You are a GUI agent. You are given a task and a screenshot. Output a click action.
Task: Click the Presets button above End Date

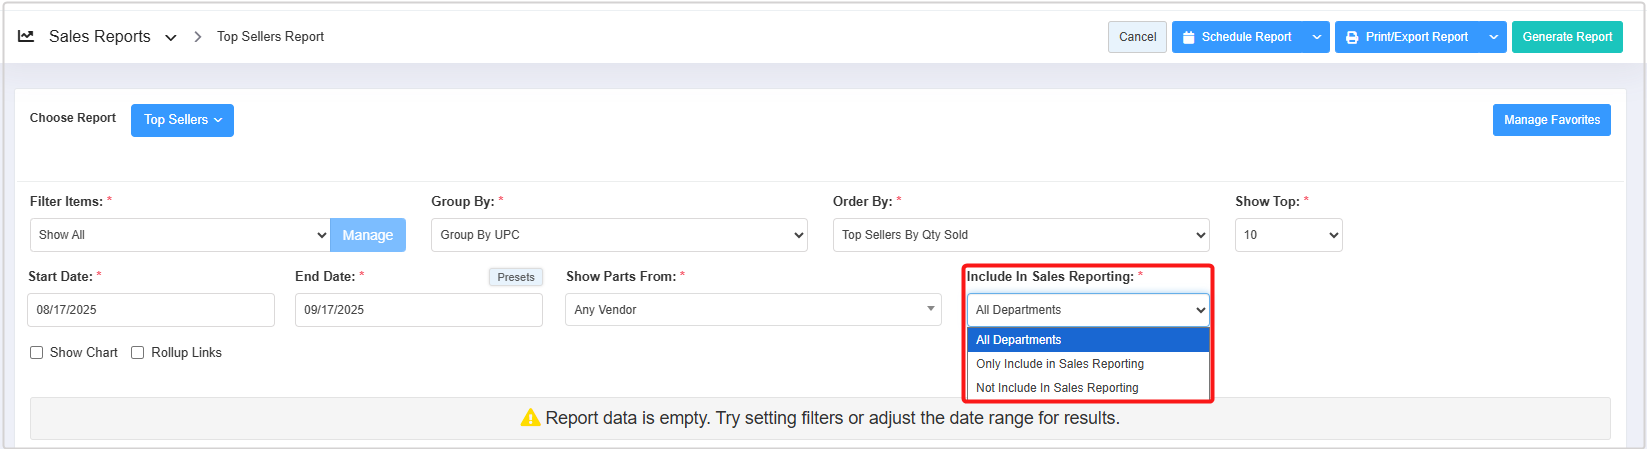[516, 277]
